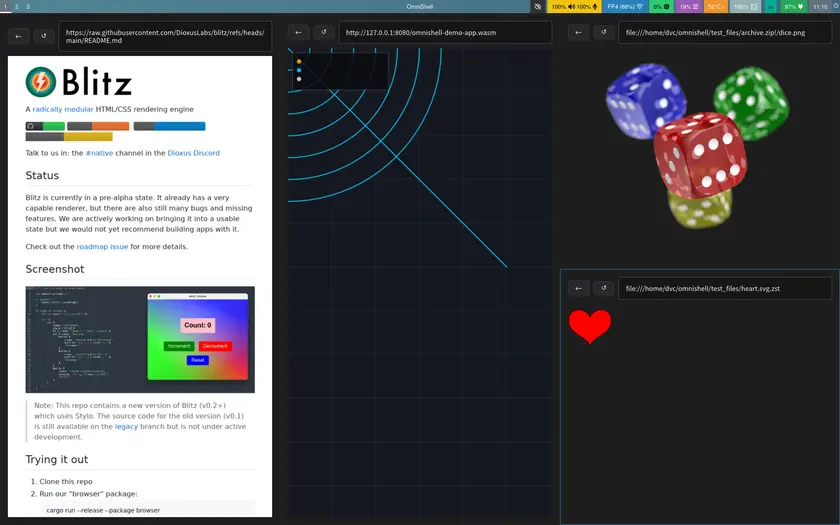Click the 0% CPU usage module
The width and height of the screenshot is (840, 525).
click(x=662, y=6)
